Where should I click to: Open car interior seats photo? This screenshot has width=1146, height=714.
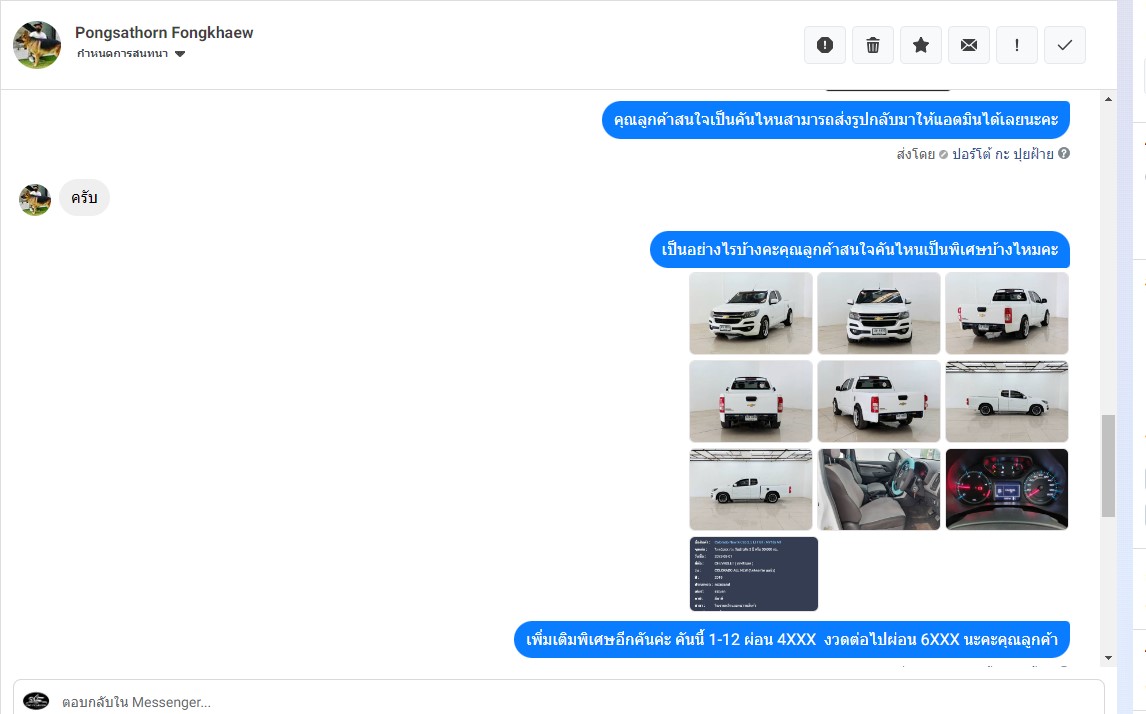coord(879,489)
